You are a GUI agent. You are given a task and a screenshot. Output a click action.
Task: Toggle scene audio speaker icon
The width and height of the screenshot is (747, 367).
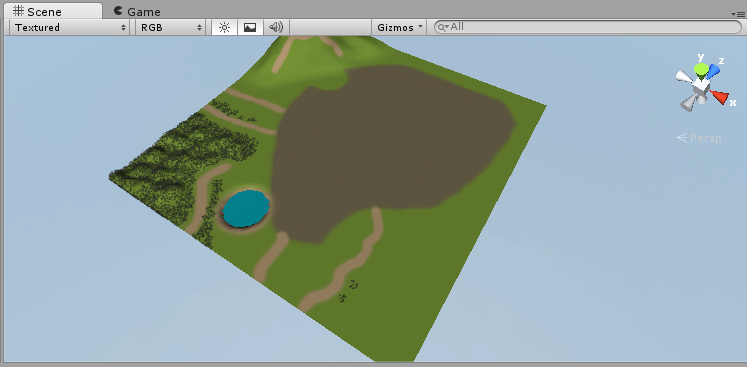pos(276,28)
